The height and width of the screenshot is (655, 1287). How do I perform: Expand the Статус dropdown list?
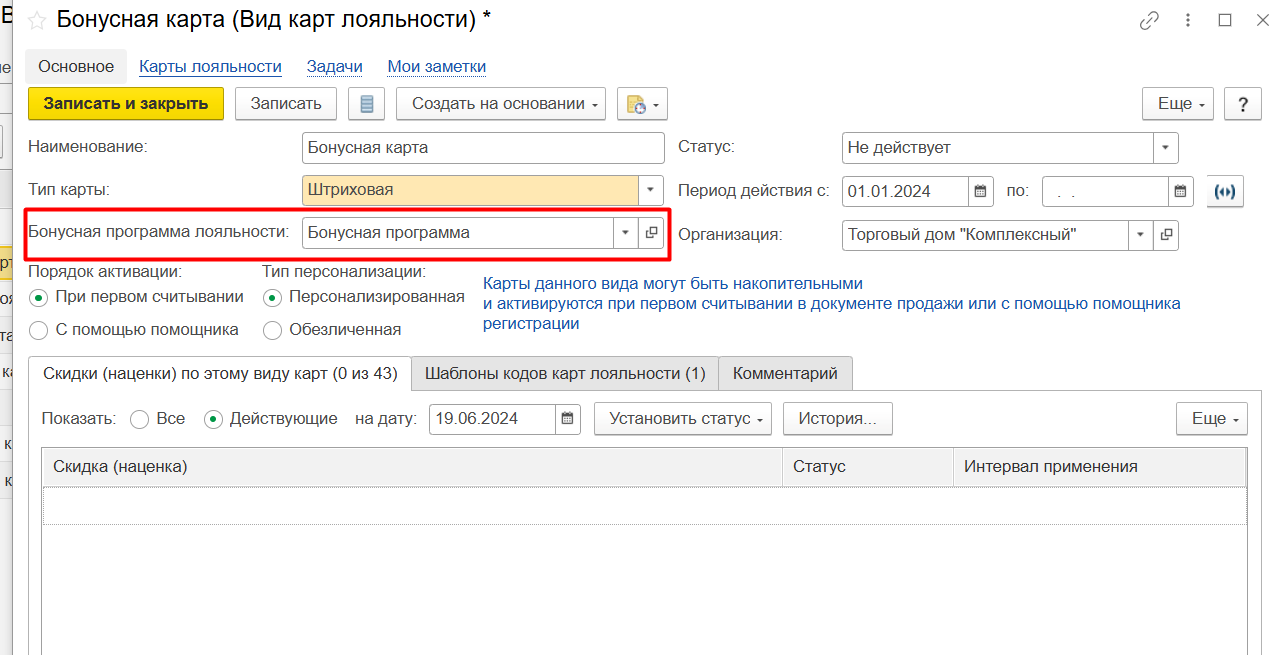pyautogui.click(x=1165, y=148)
